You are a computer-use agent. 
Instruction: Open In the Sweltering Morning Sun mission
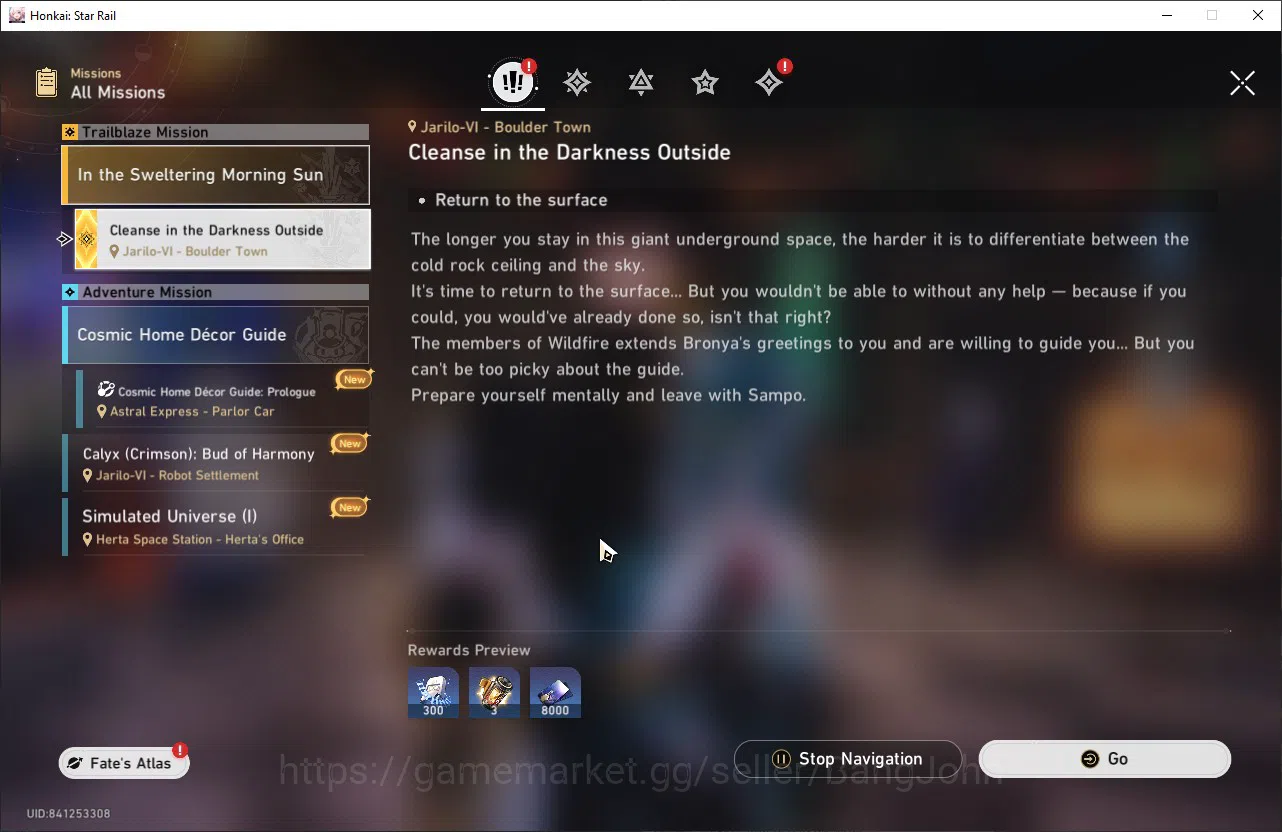tap(216, 175)
